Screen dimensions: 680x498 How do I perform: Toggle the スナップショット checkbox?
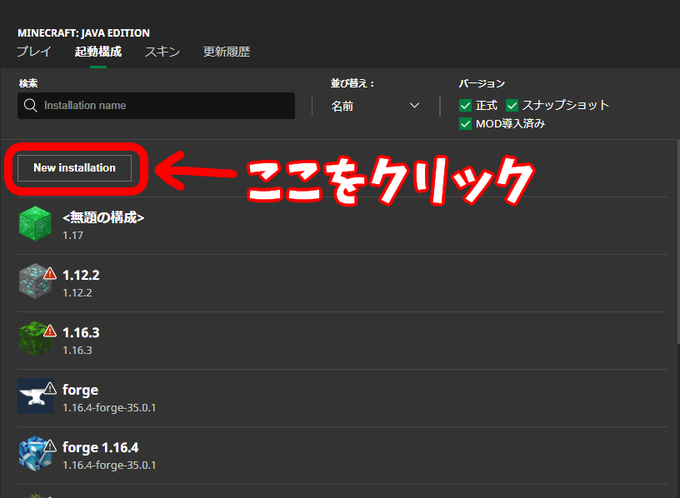[512, 105]
